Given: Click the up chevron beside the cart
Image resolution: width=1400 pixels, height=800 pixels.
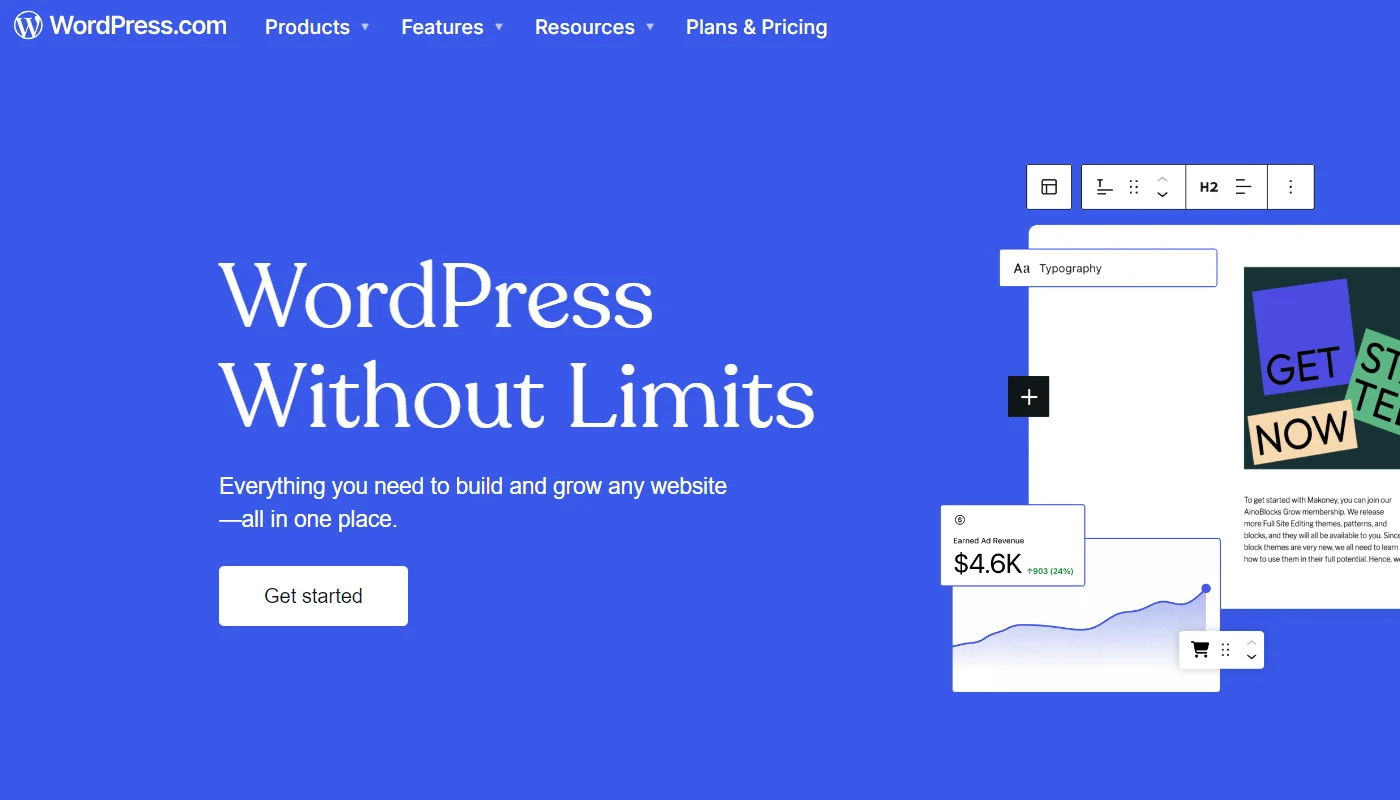Looking at the screenshot, I should point(1251,642).
